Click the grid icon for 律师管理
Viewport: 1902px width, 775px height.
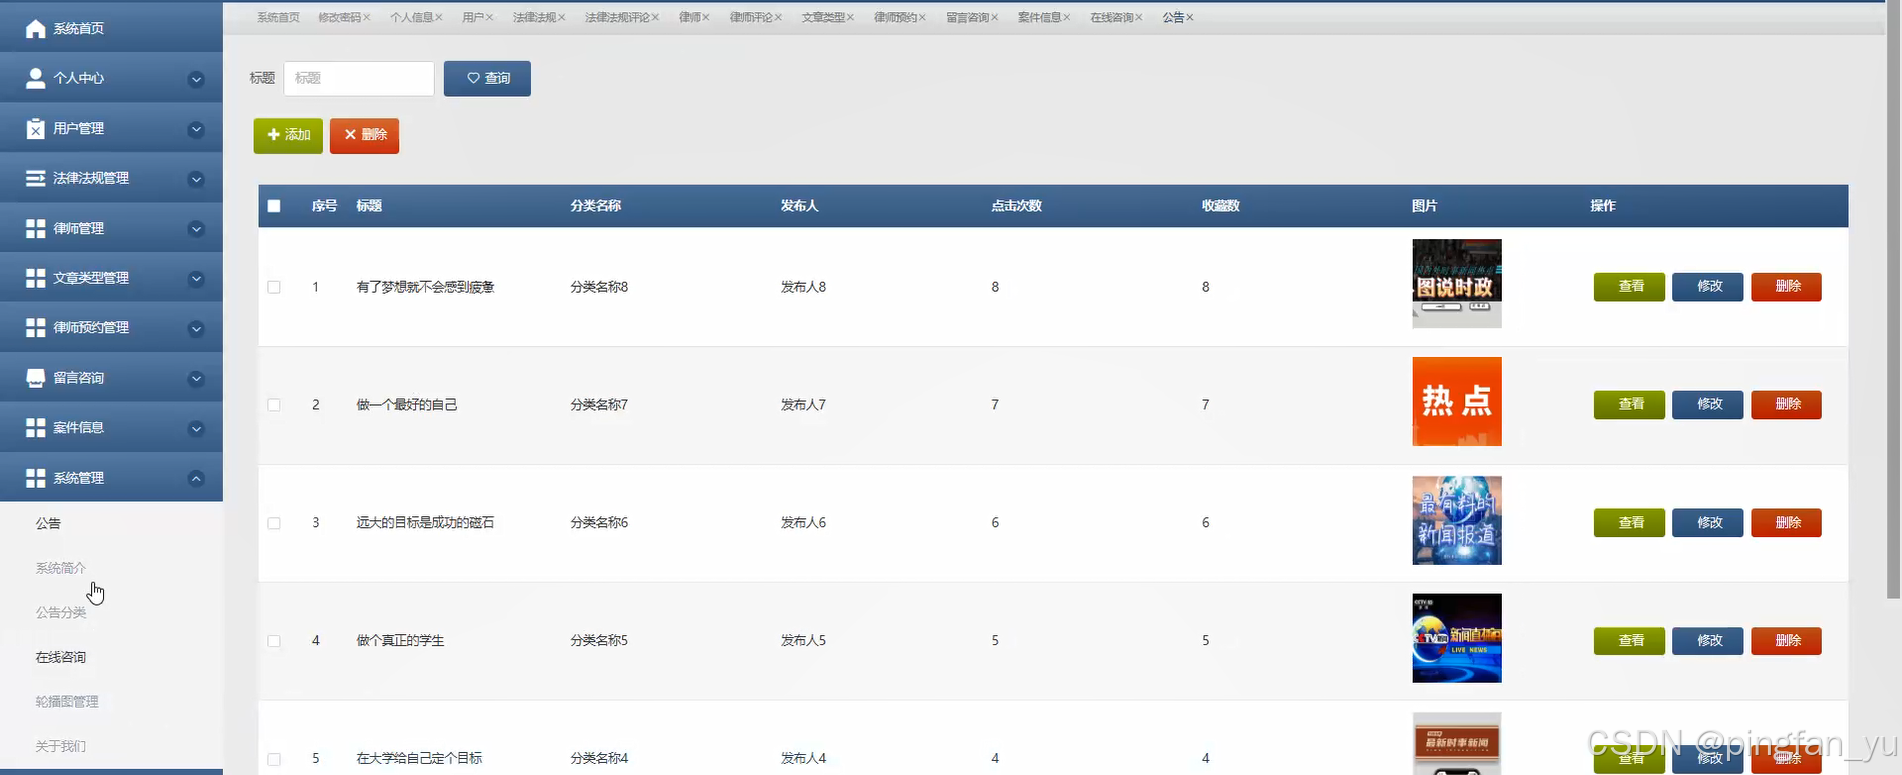click(35, 228)
